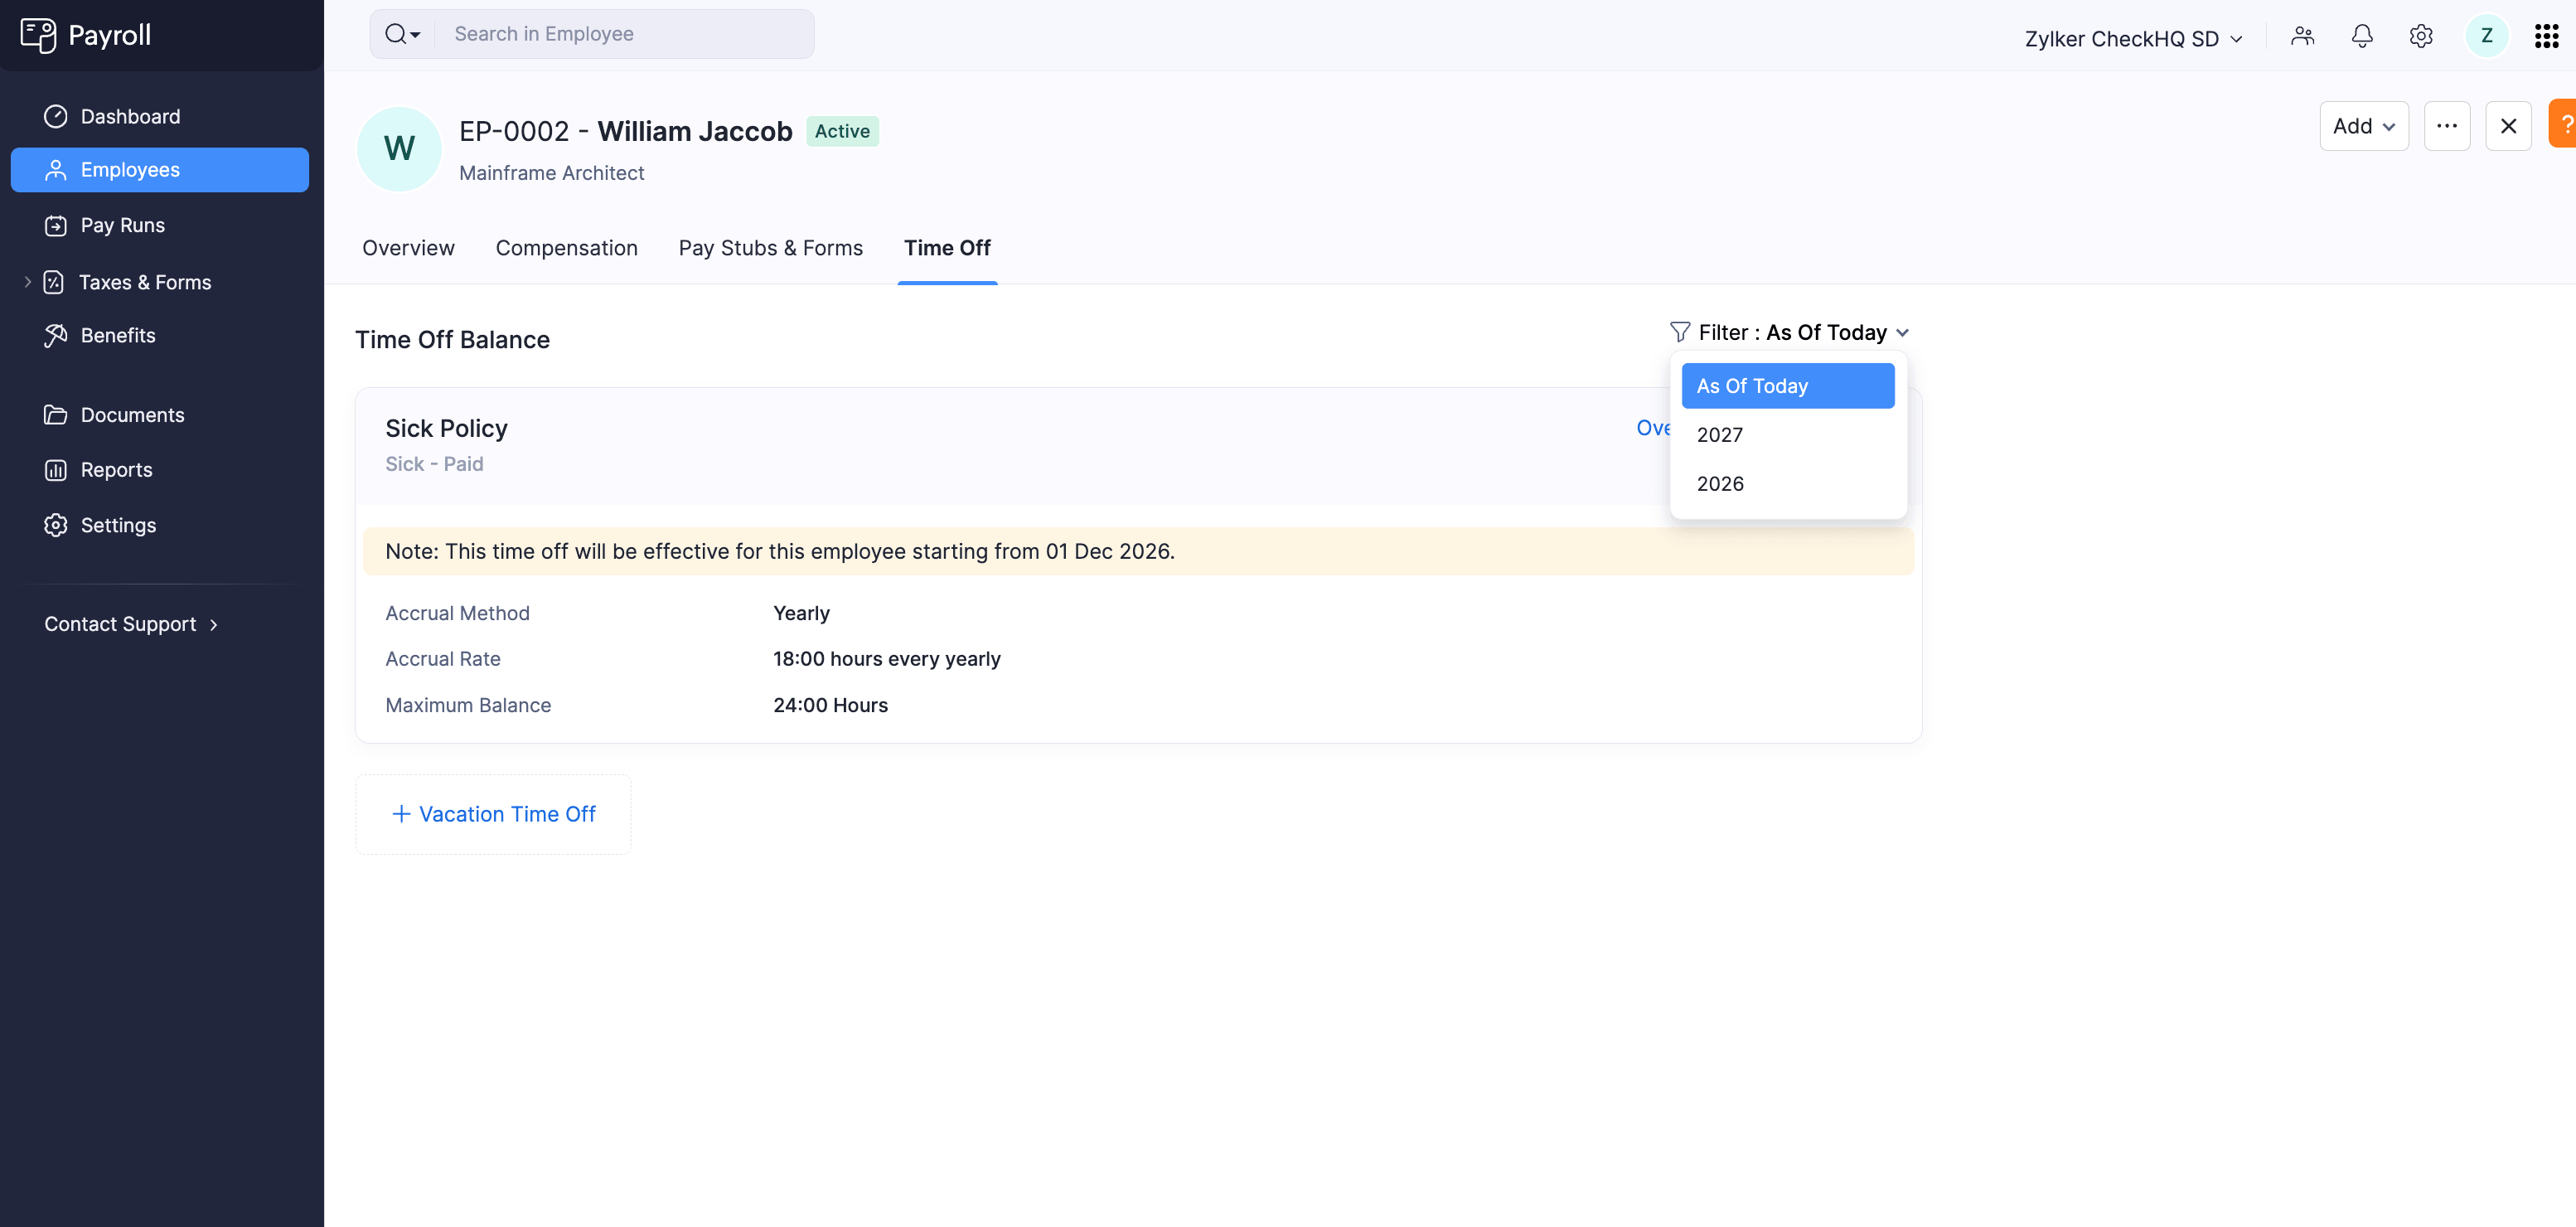Click William Jaccob's W avatar

(x=399, y=149)
